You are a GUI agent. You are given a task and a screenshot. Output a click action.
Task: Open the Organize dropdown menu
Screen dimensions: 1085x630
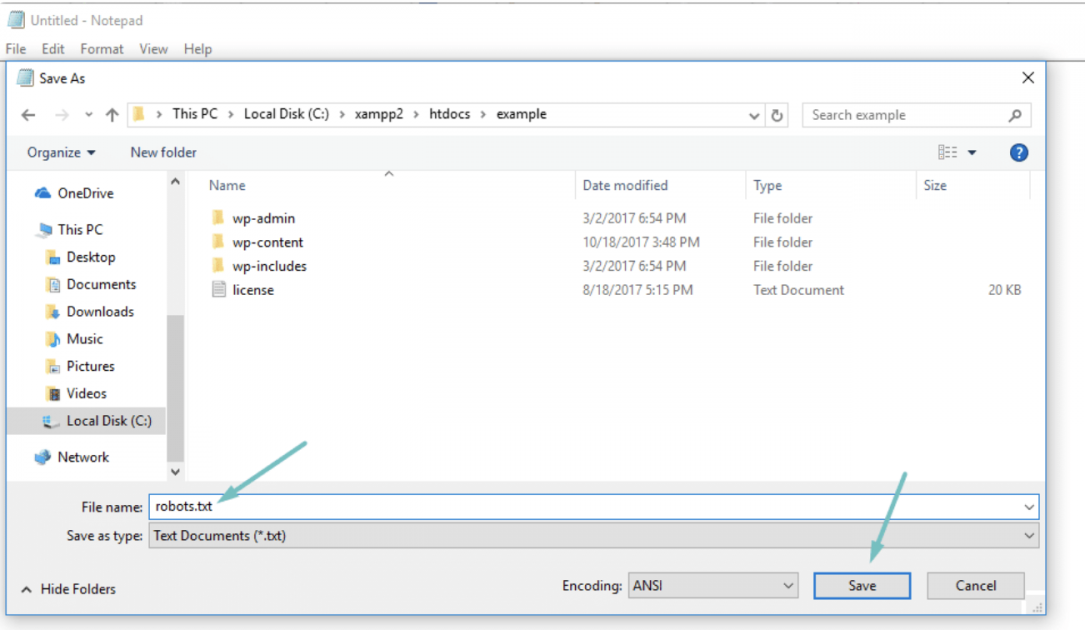pos(60,152)
